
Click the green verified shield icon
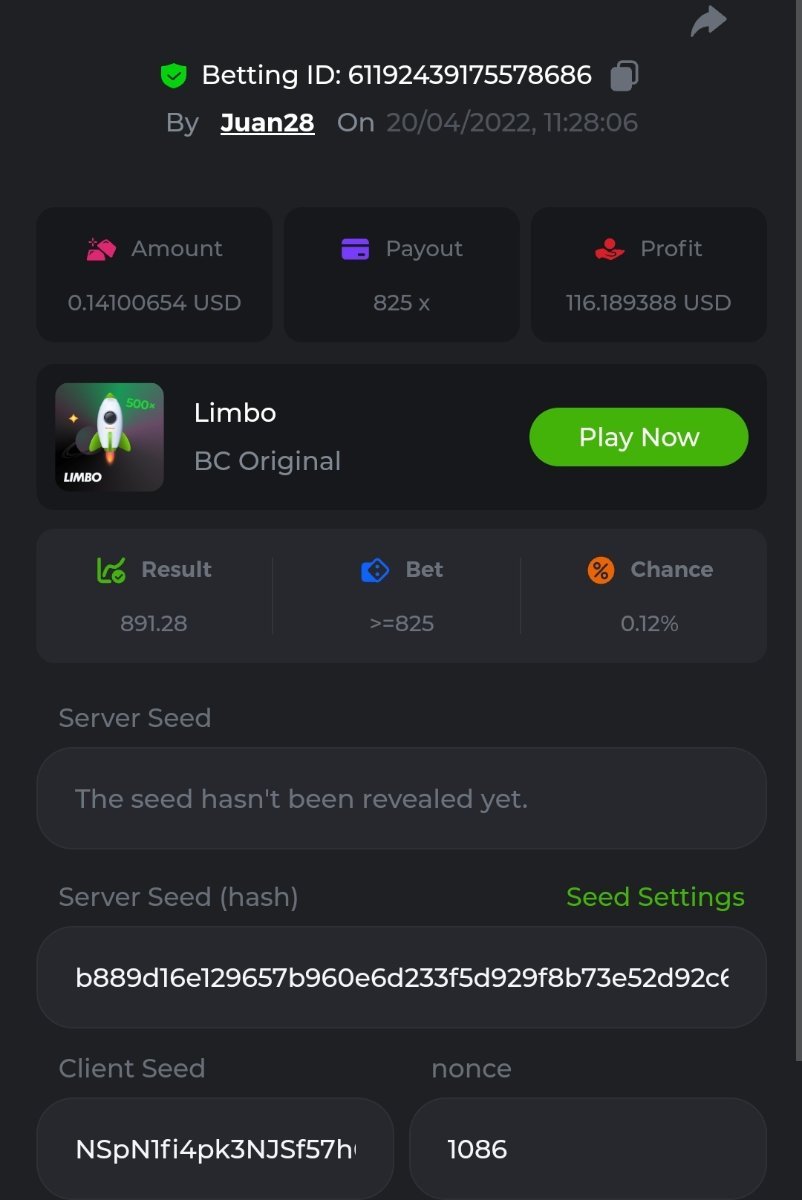[174, 76]
